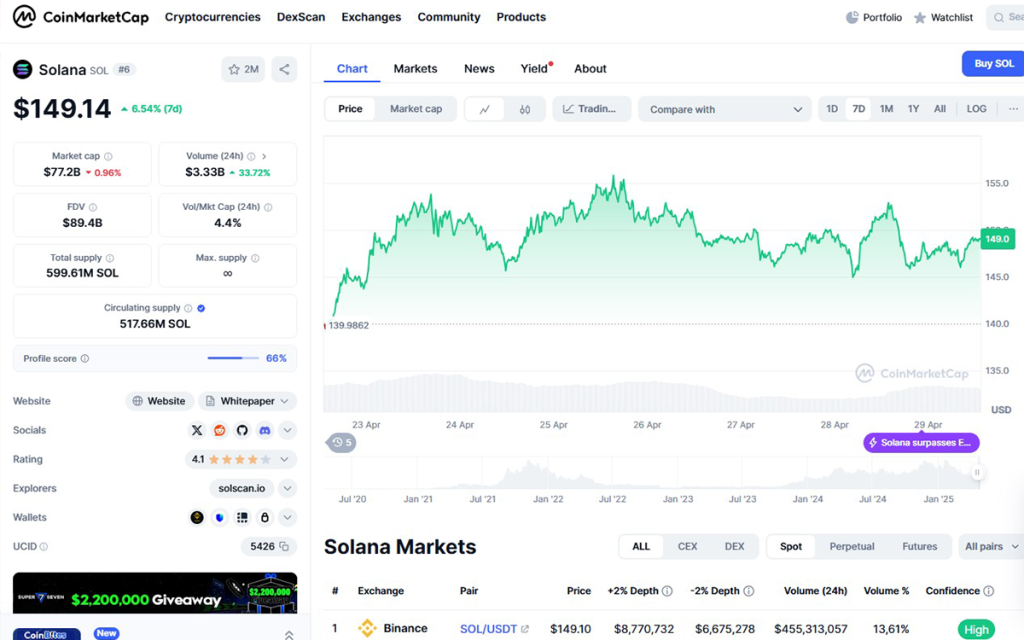Select the candlestick chart style
The width and height of the screenshot is (1024, 640).
(525, 109)
